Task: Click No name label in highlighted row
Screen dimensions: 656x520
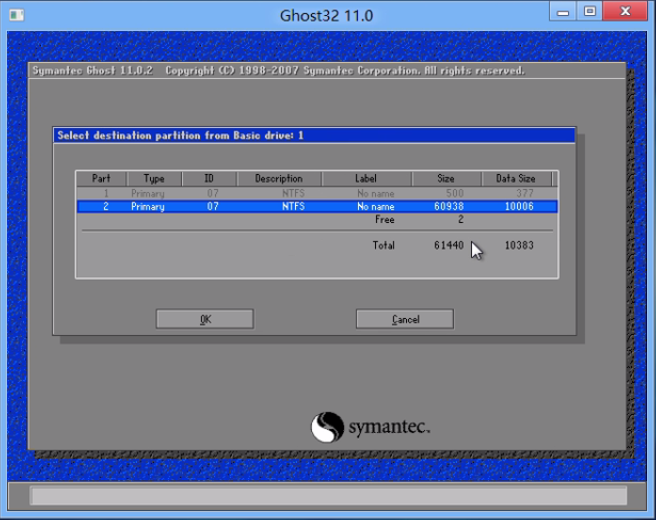Action: pos(376,206)
